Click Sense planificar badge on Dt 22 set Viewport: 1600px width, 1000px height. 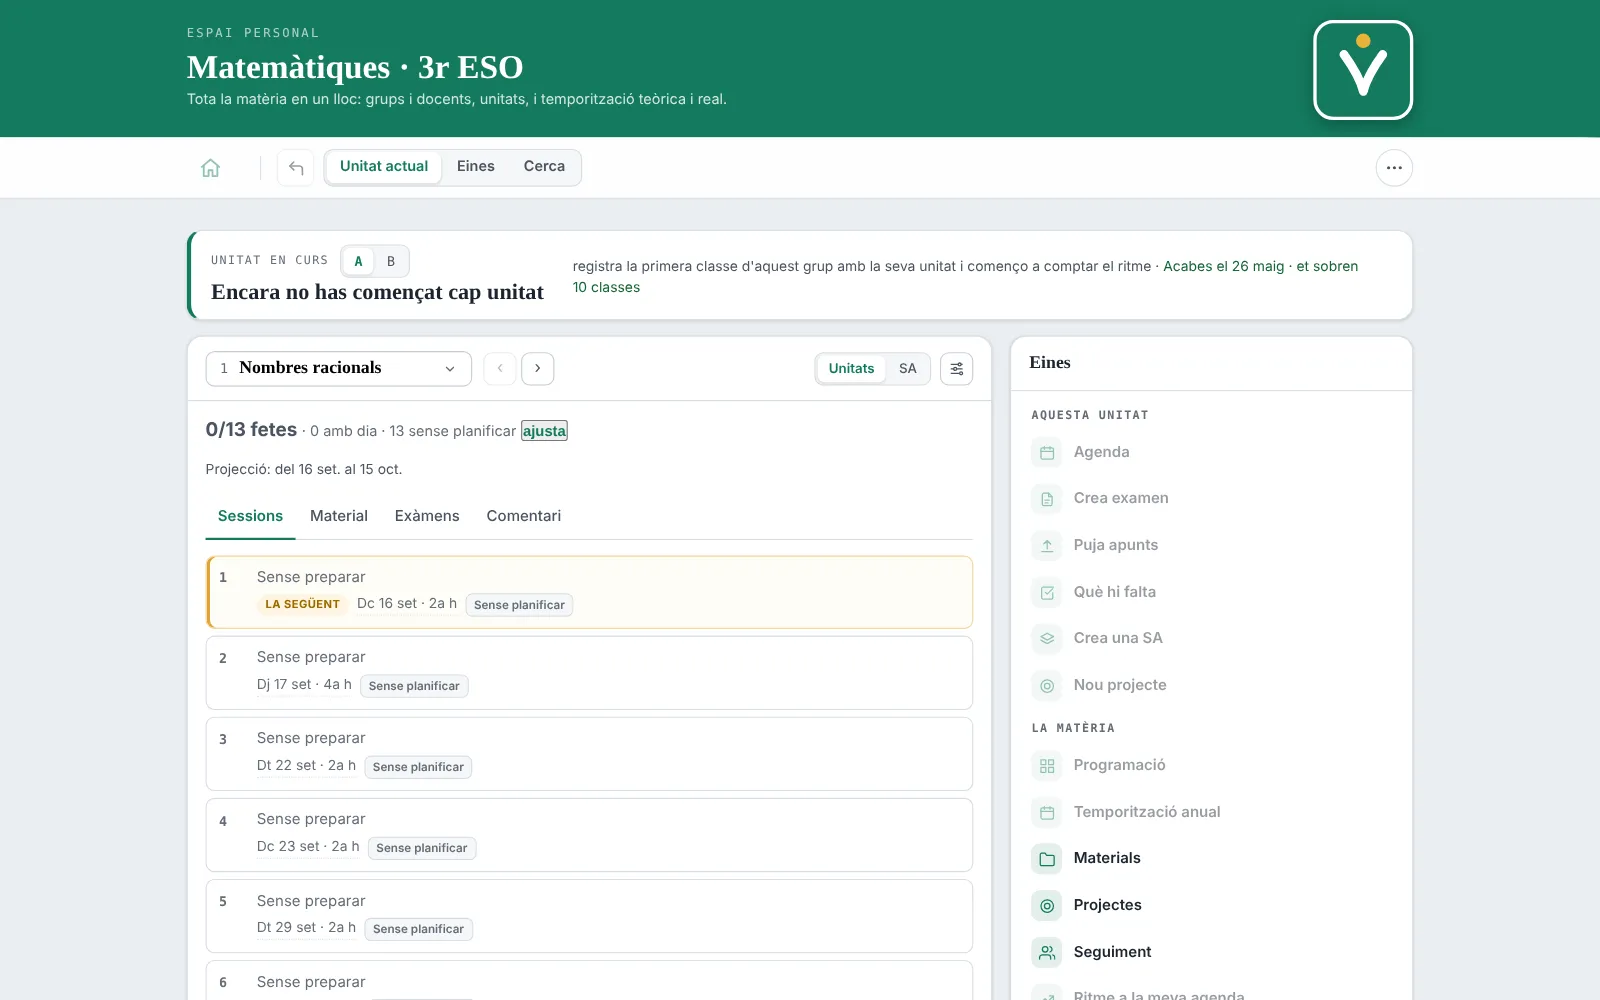click(x=418, y=767)
